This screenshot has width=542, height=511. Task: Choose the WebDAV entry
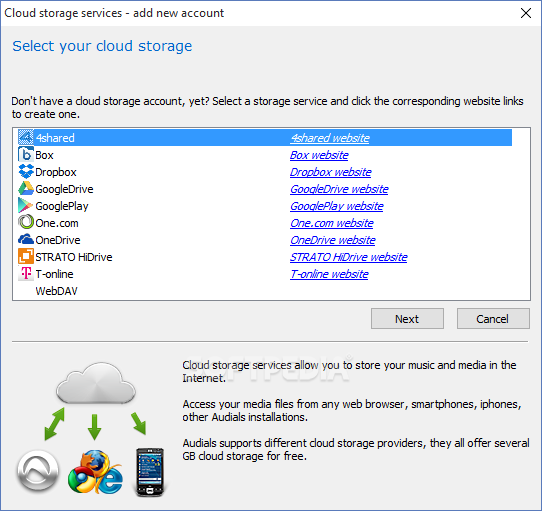pos(265,290)
